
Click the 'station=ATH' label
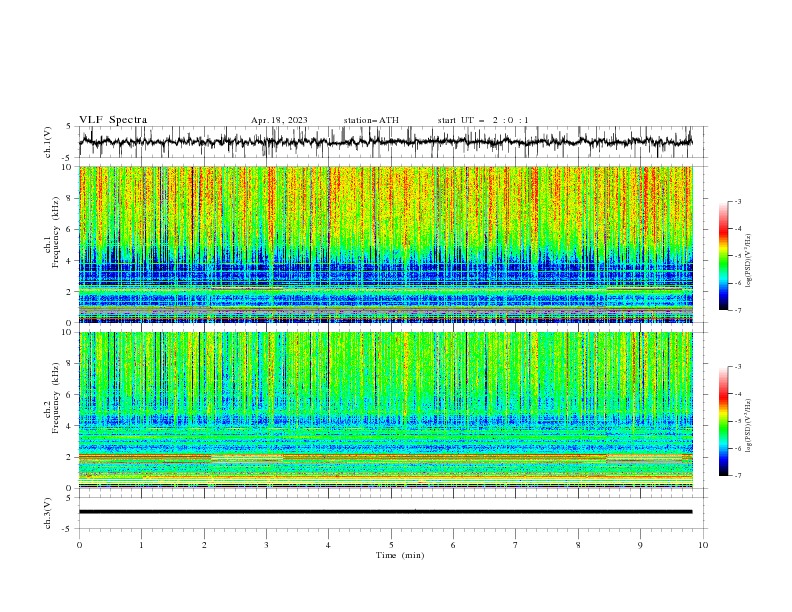(x=371, y=120)
